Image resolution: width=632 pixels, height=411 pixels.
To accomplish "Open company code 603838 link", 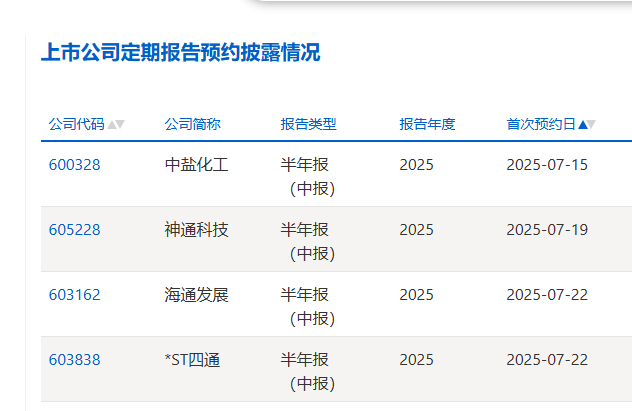I will point(75,359).
